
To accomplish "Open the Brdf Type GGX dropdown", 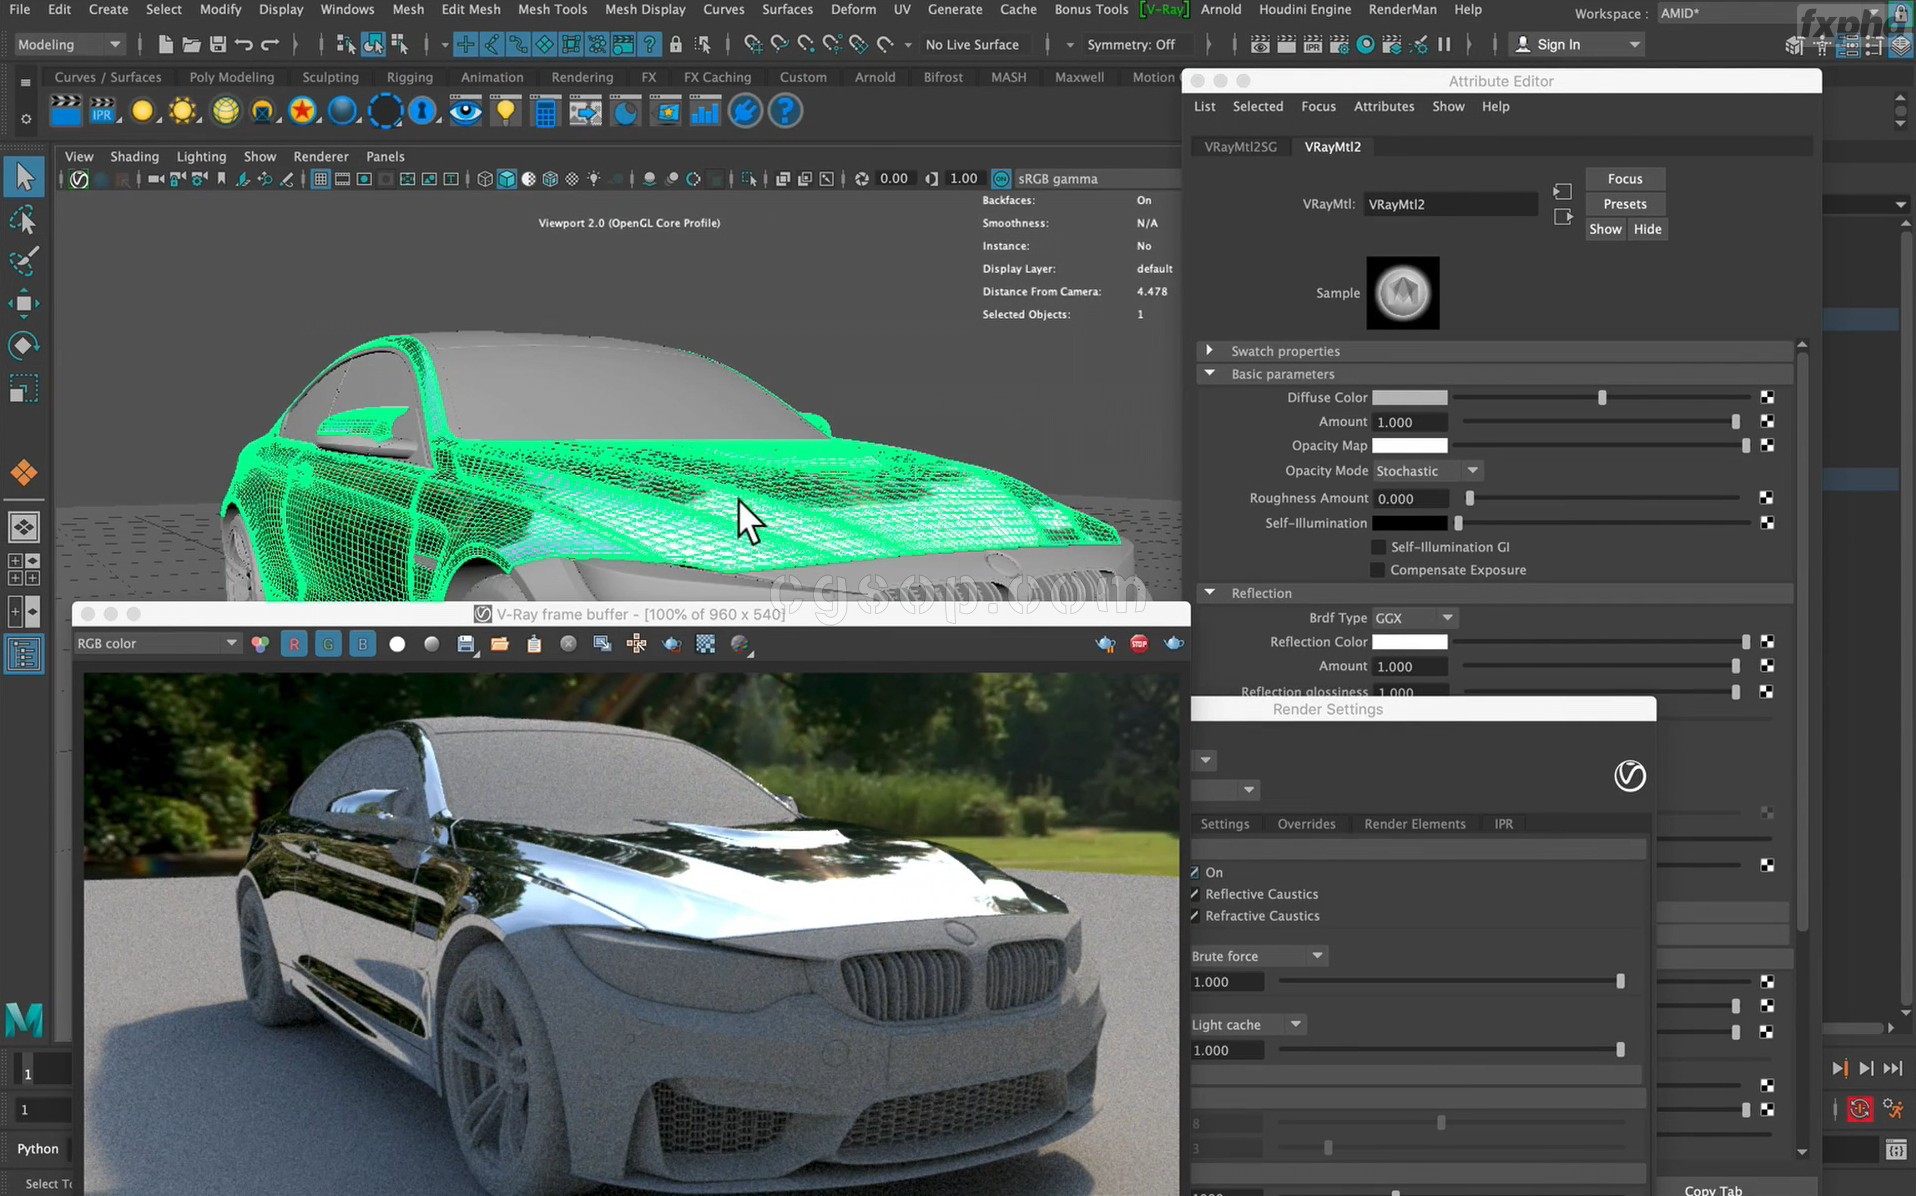I will 1414,618.
